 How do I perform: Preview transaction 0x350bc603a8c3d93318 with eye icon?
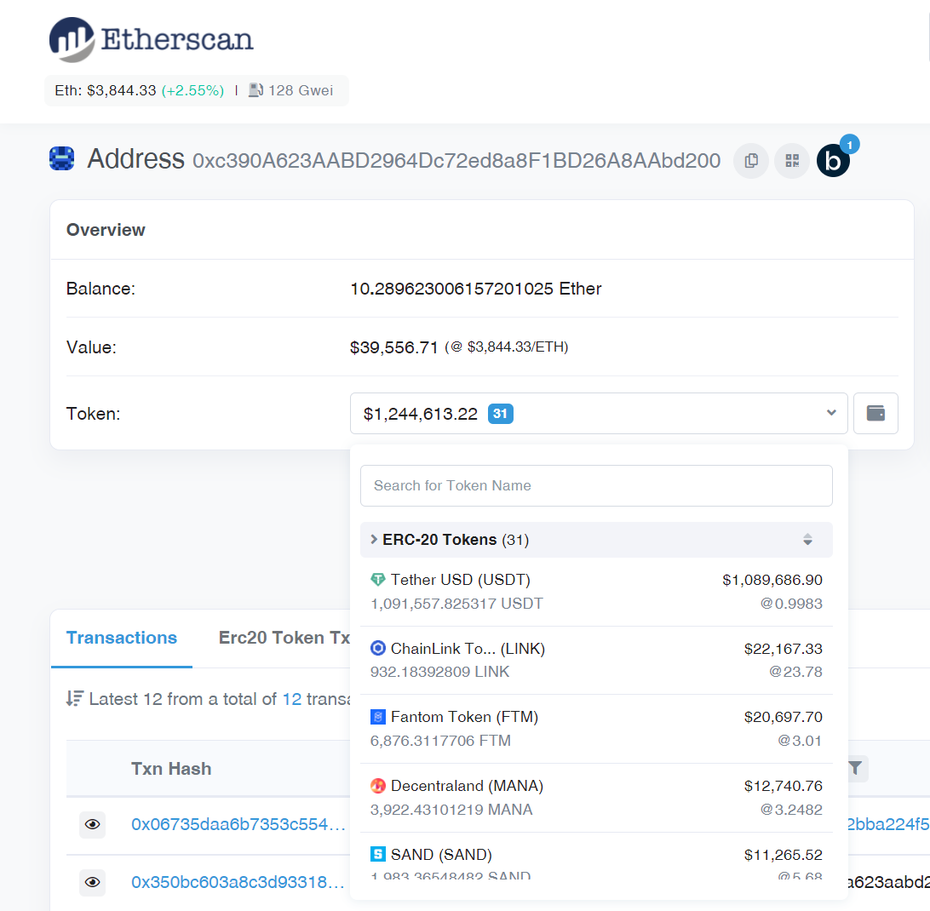point(93,883)
